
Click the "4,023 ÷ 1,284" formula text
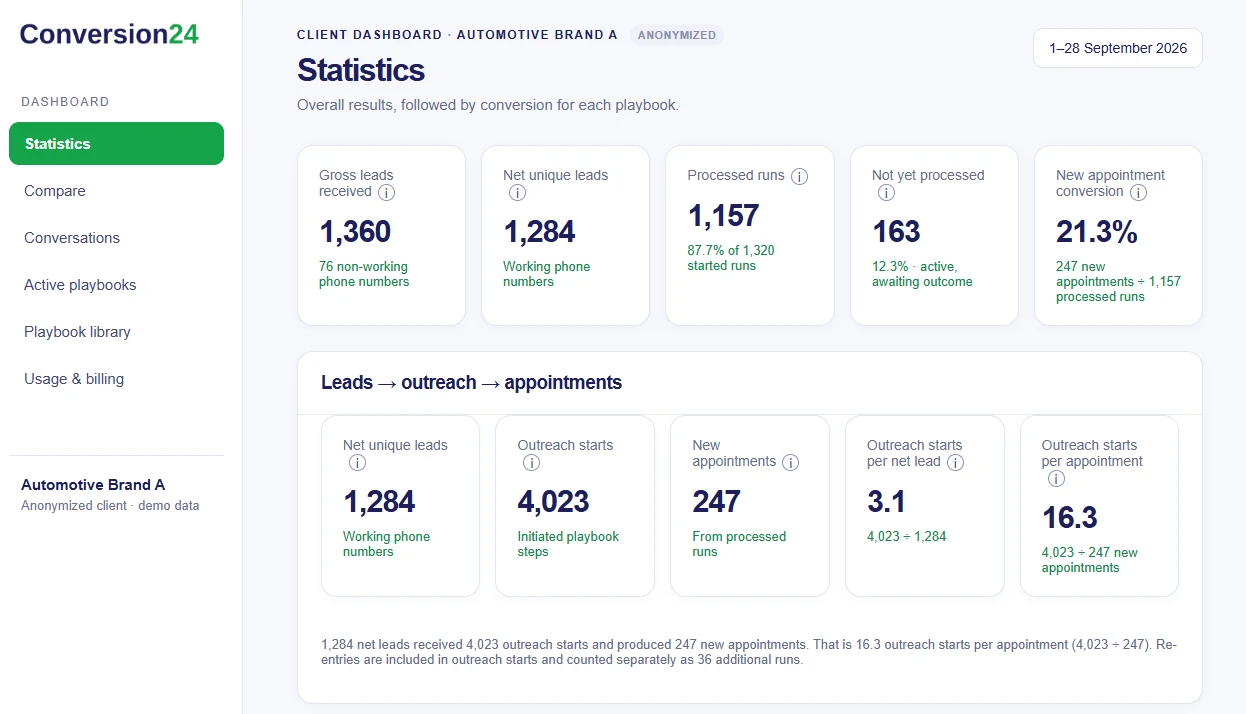point(906,537)
